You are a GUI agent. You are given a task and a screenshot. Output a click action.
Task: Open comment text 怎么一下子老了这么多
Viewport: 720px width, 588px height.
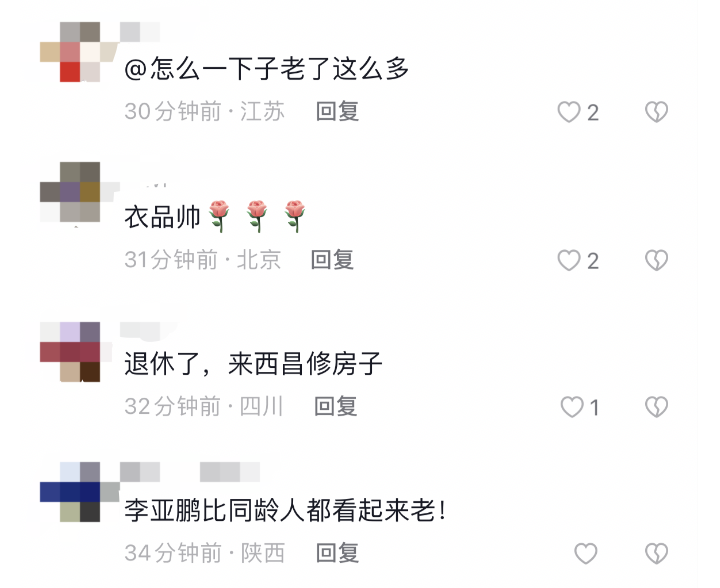coord(266,69)
